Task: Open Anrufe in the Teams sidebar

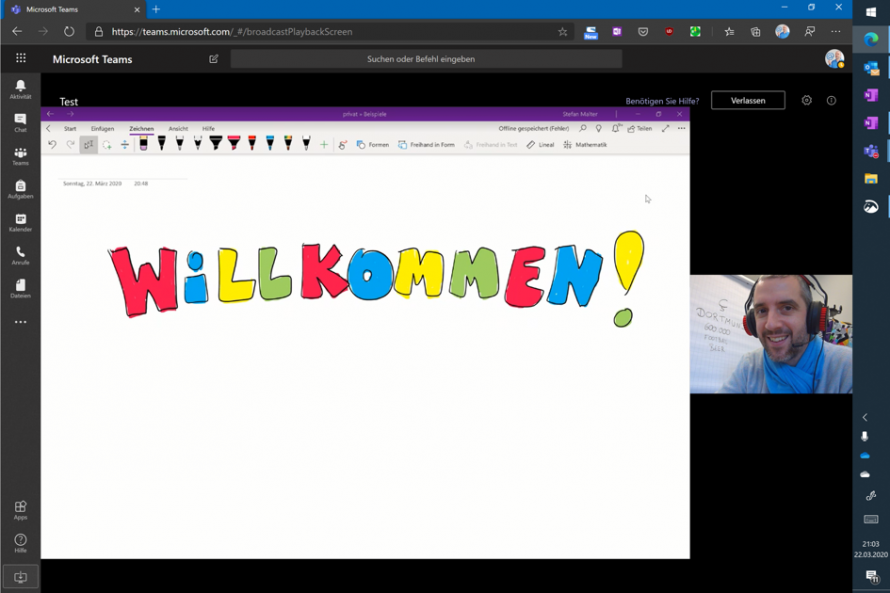Action: point(20,255)
